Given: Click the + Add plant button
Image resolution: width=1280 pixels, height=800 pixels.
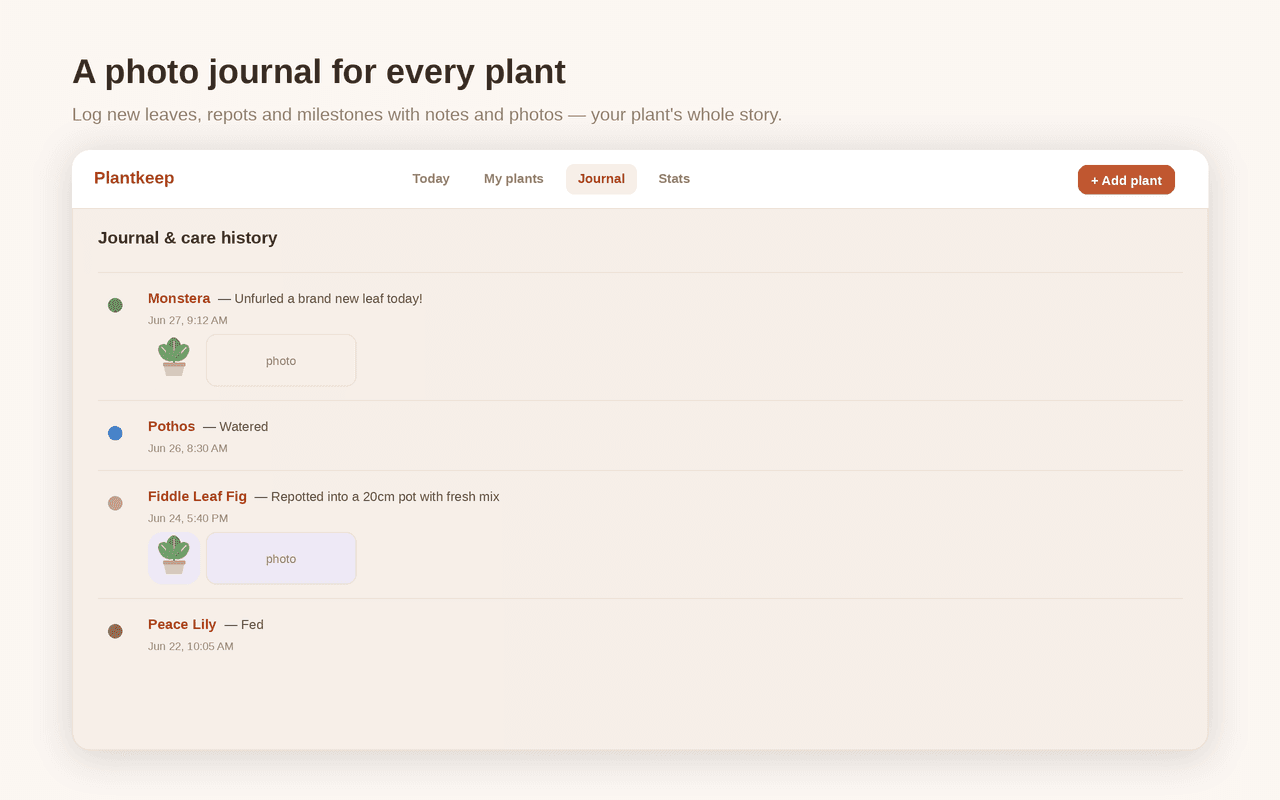Looking at the screenshot, I should pyautogui.click(x=1126, y=180).
